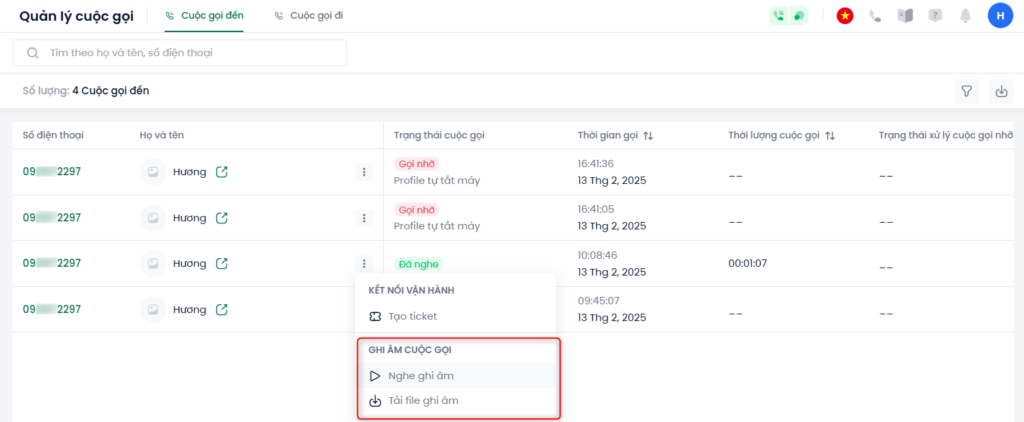Choose Tải file ghi âm option
The width and height of the screenshot is (1024, 422).
click(423, 401)
